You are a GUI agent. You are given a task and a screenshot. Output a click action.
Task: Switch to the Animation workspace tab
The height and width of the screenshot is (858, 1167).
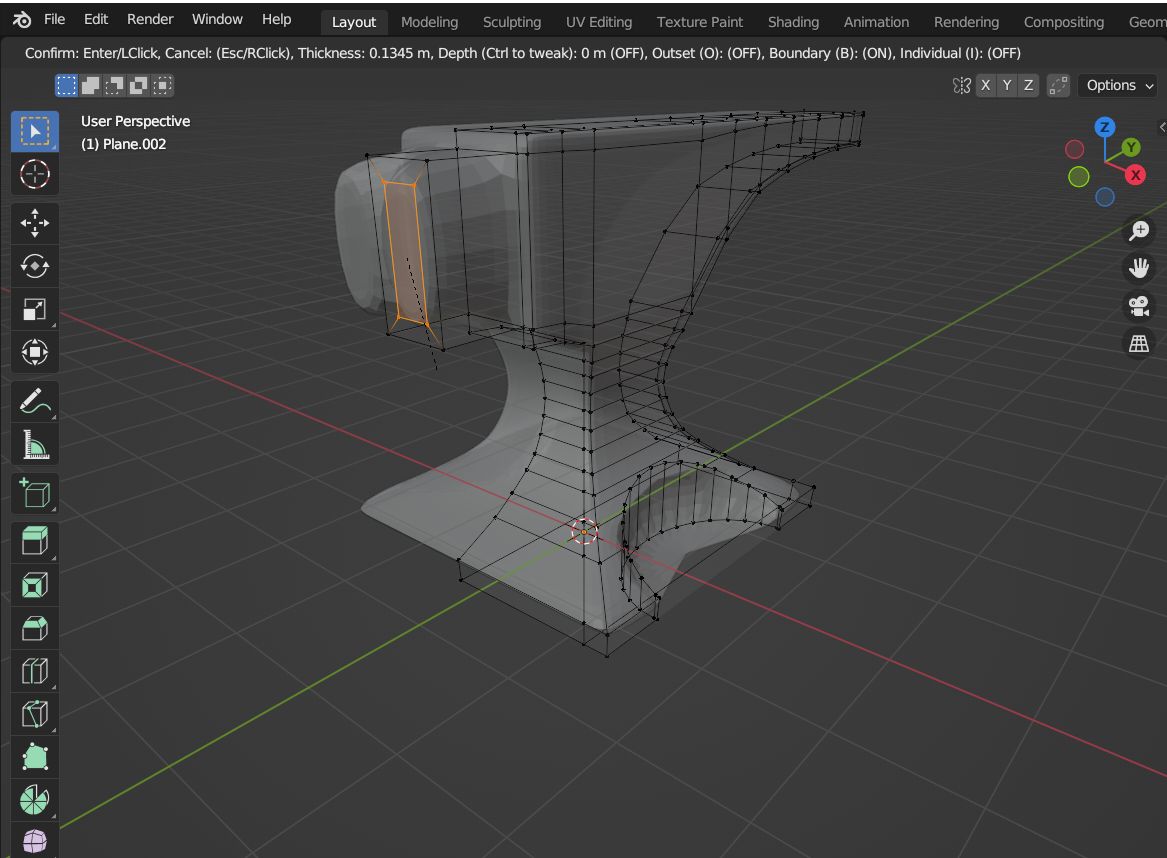(x=876, y=22)
